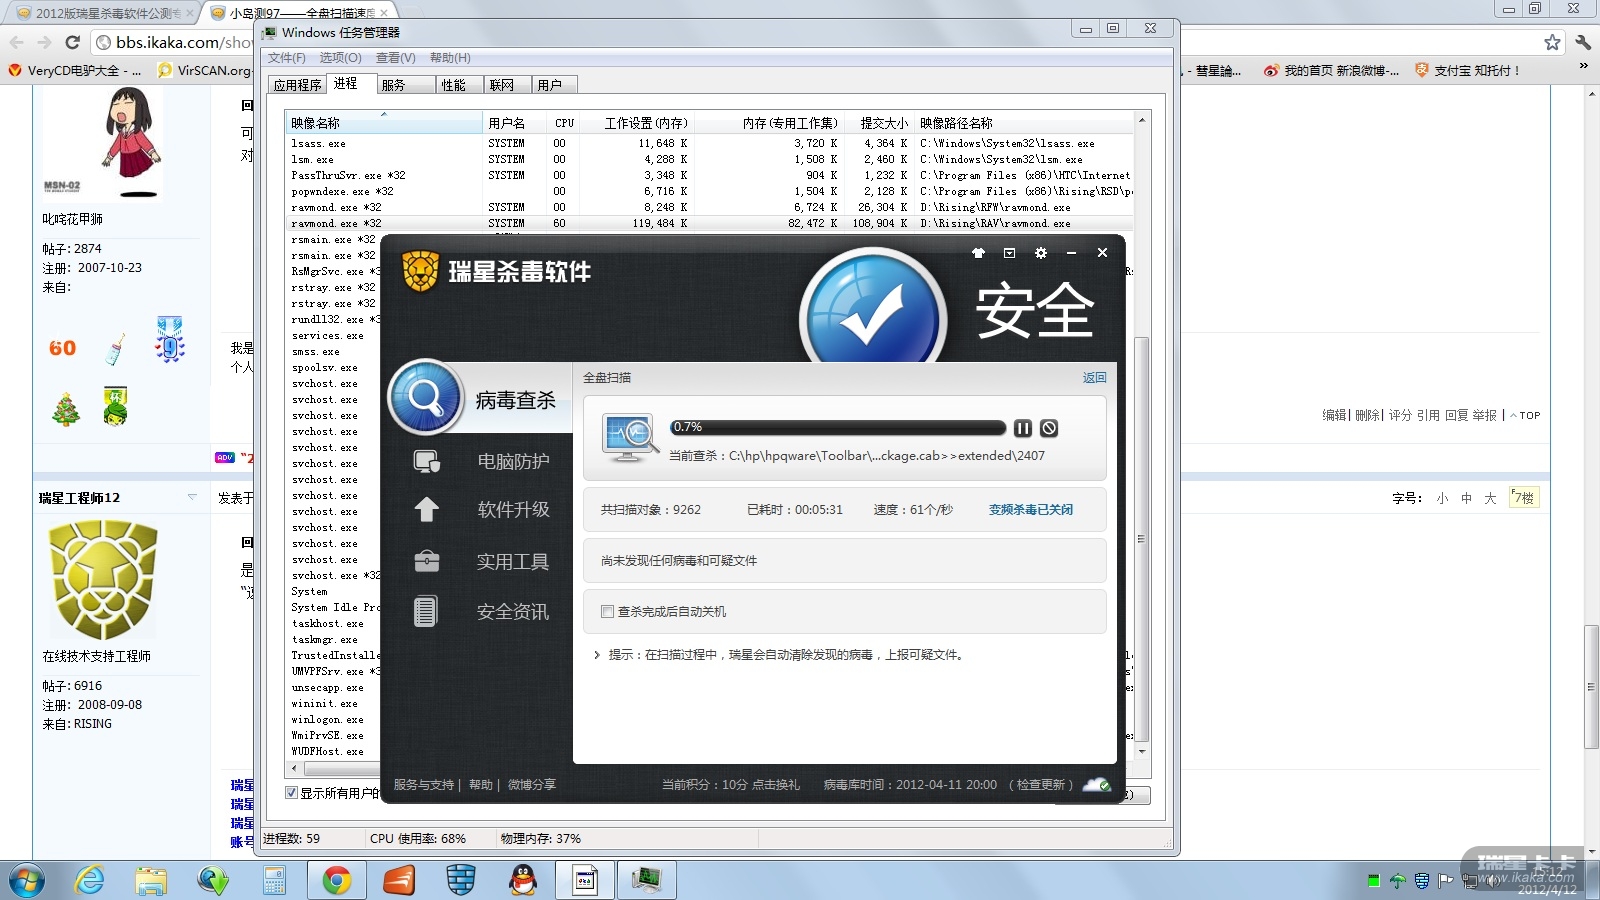Screen dimensions: 1600x900
Task: Click Rising lion shield logo
Action: coord(421,271)
